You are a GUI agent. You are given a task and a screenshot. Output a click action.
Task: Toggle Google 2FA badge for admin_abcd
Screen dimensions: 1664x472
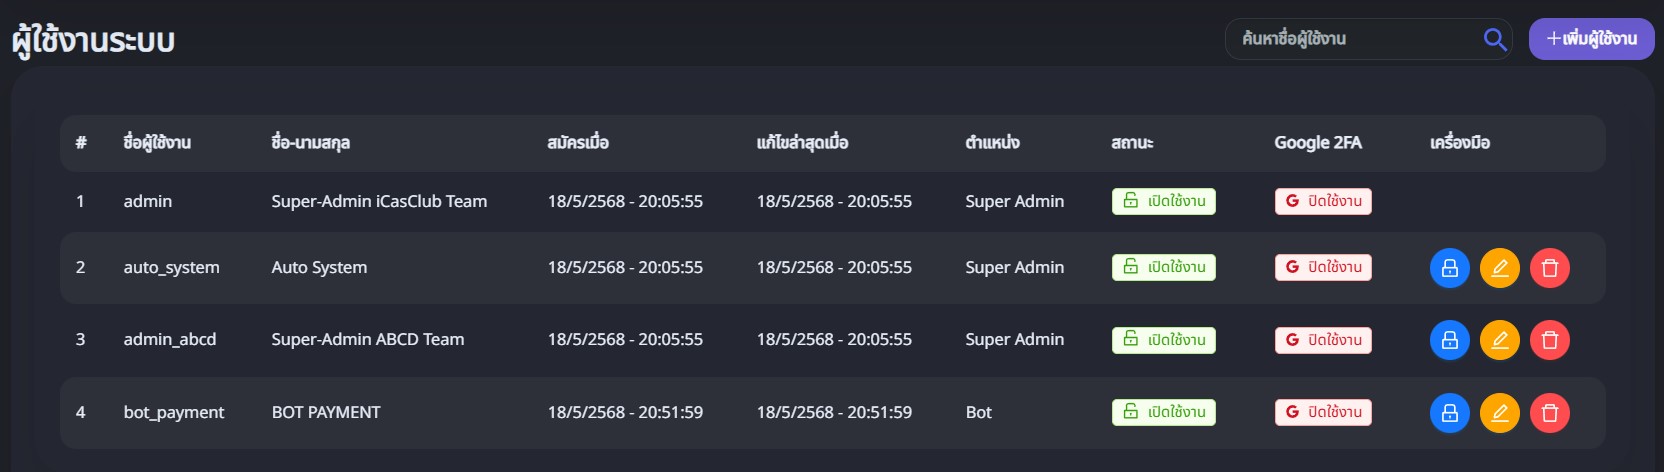1322,340
